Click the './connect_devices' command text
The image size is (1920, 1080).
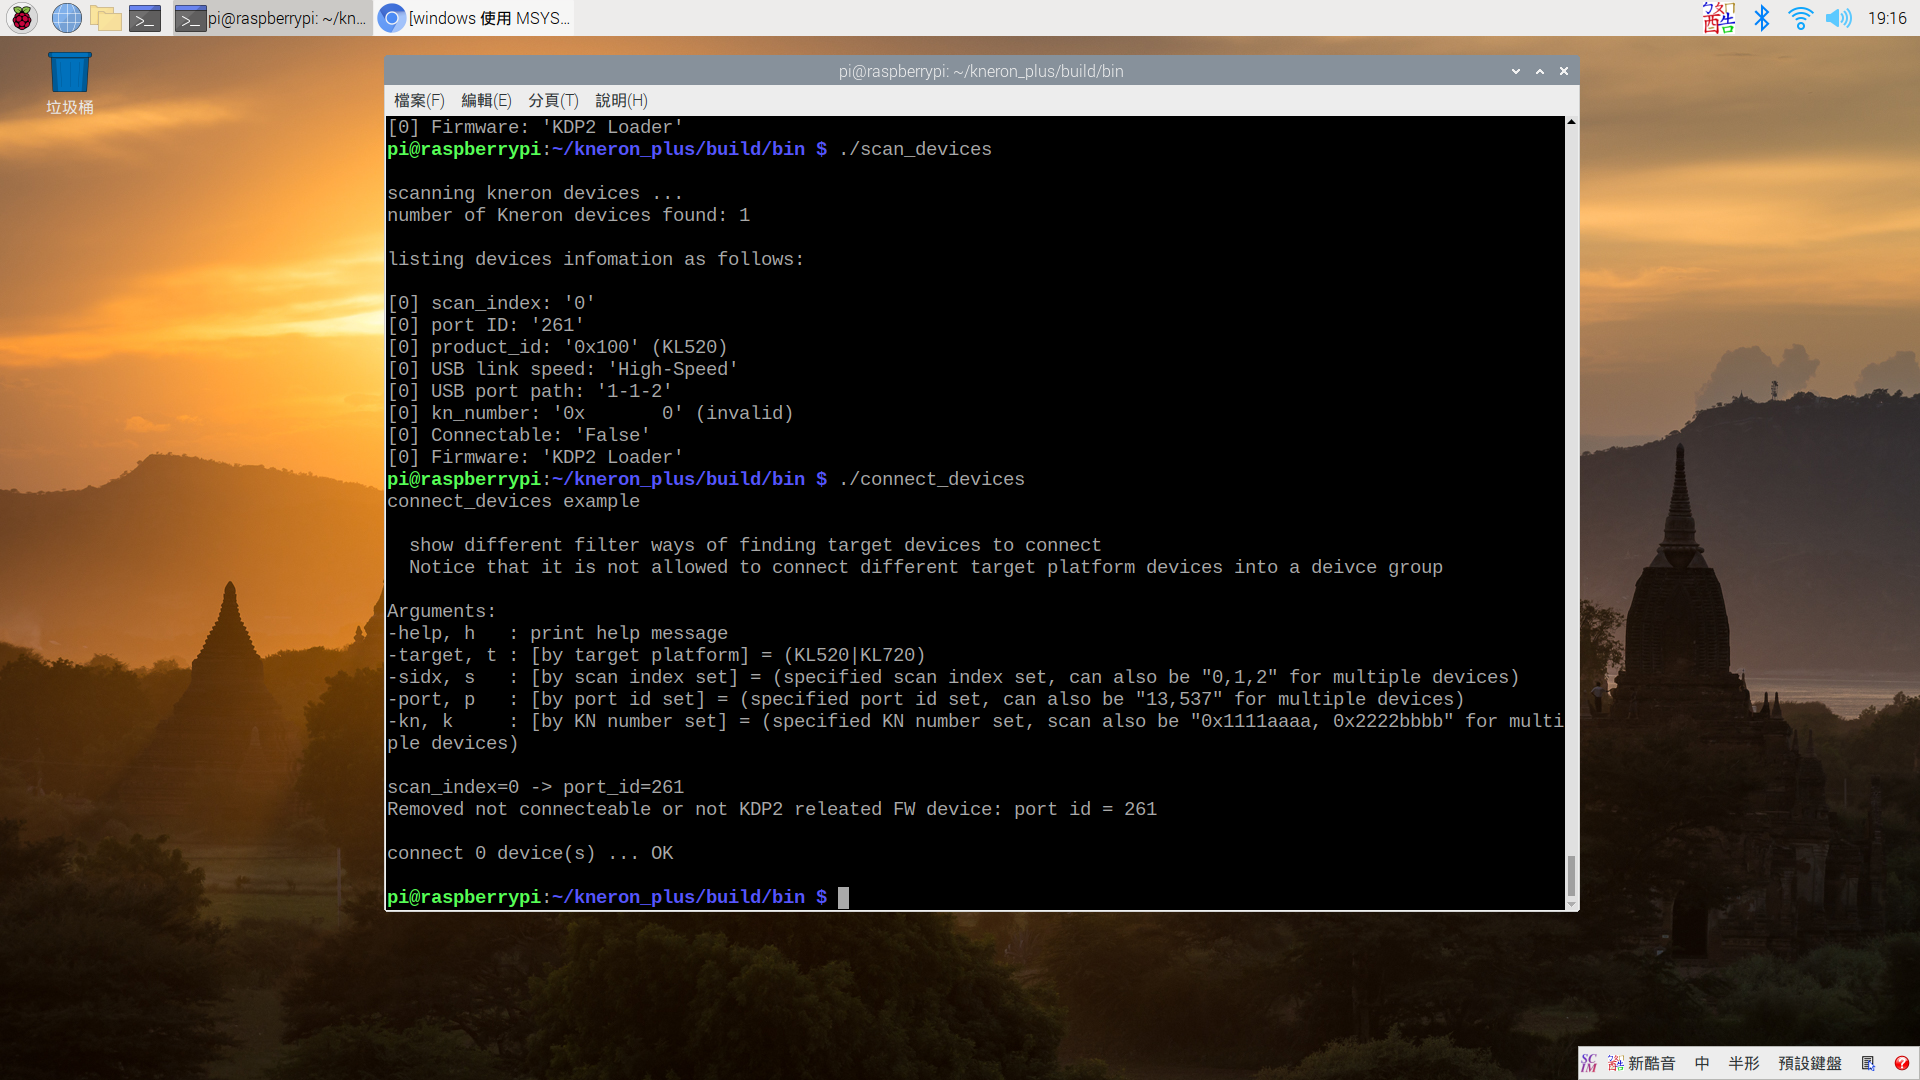pos(932,479)
